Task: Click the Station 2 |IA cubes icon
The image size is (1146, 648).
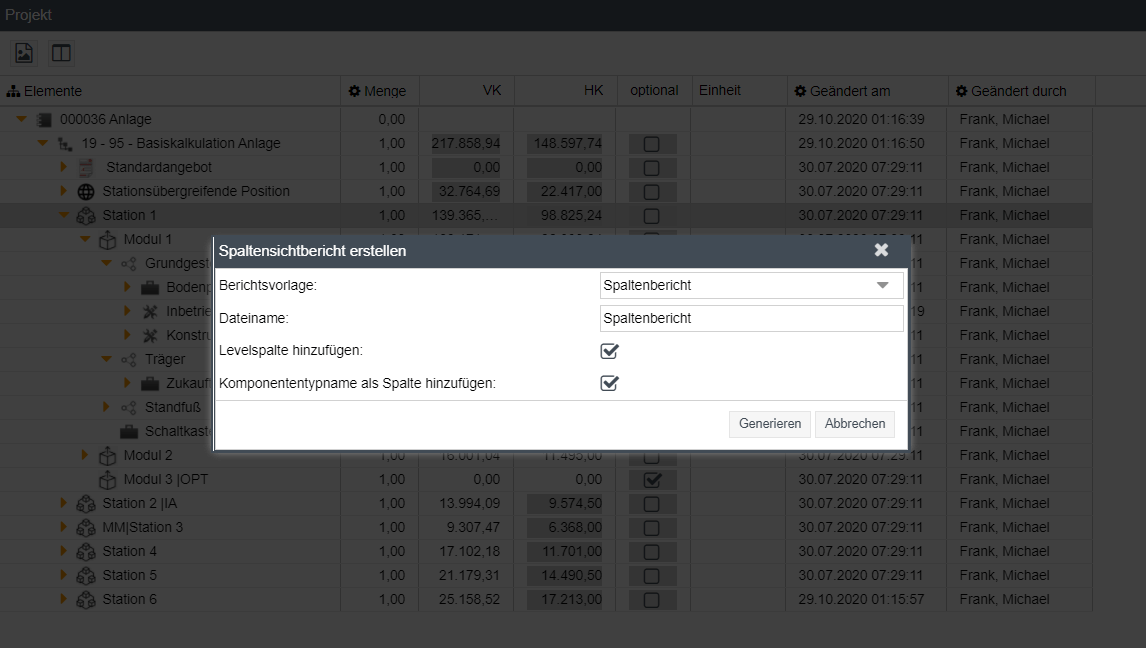Action: (x=86, y=504)
